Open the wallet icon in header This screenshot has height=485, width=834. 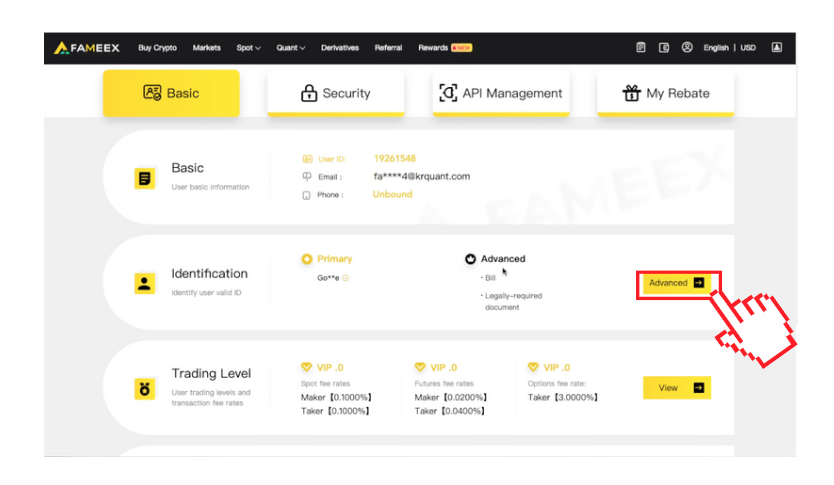tap(664, 47)
